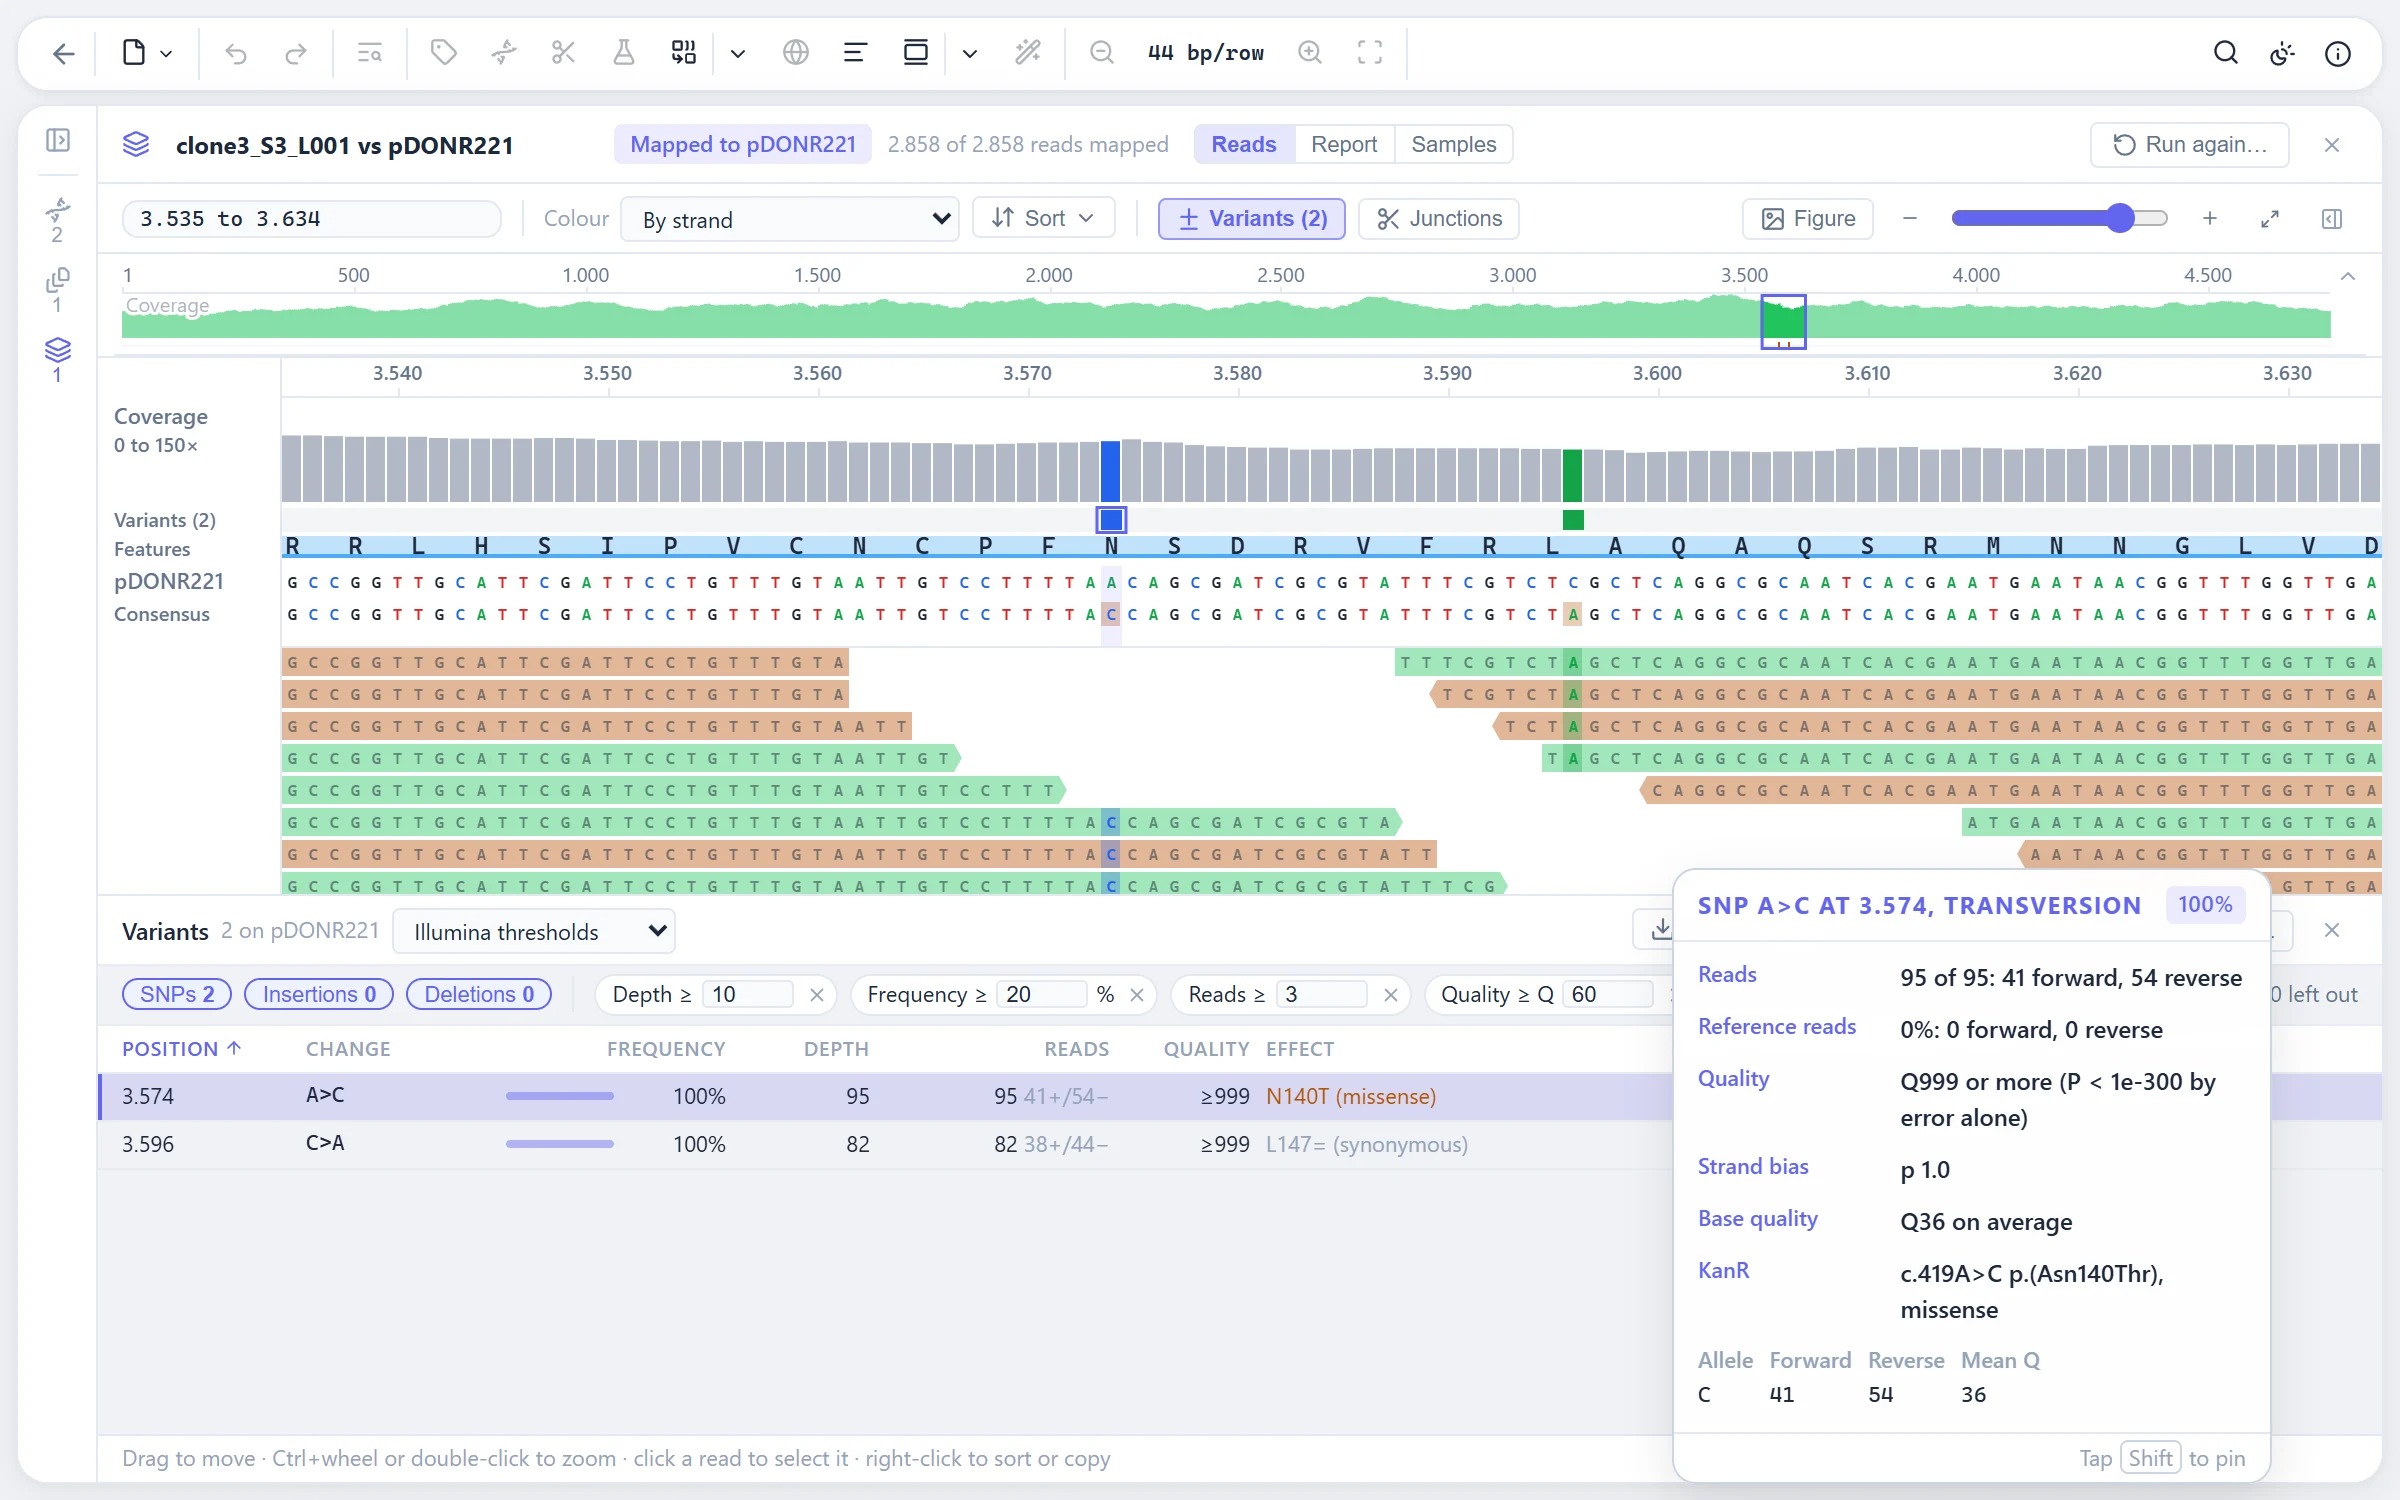Open dropdown next to layout icon
Viewport: 2400px width, 1500px height.
tap(969, 53)
